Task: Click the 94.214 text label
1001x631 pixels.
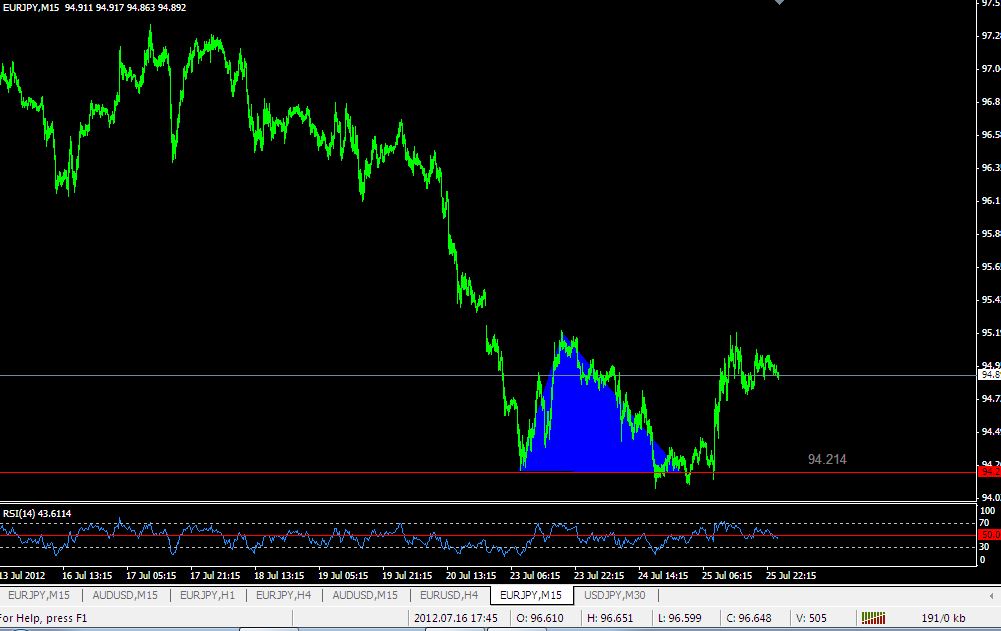Action: [827, 459]
